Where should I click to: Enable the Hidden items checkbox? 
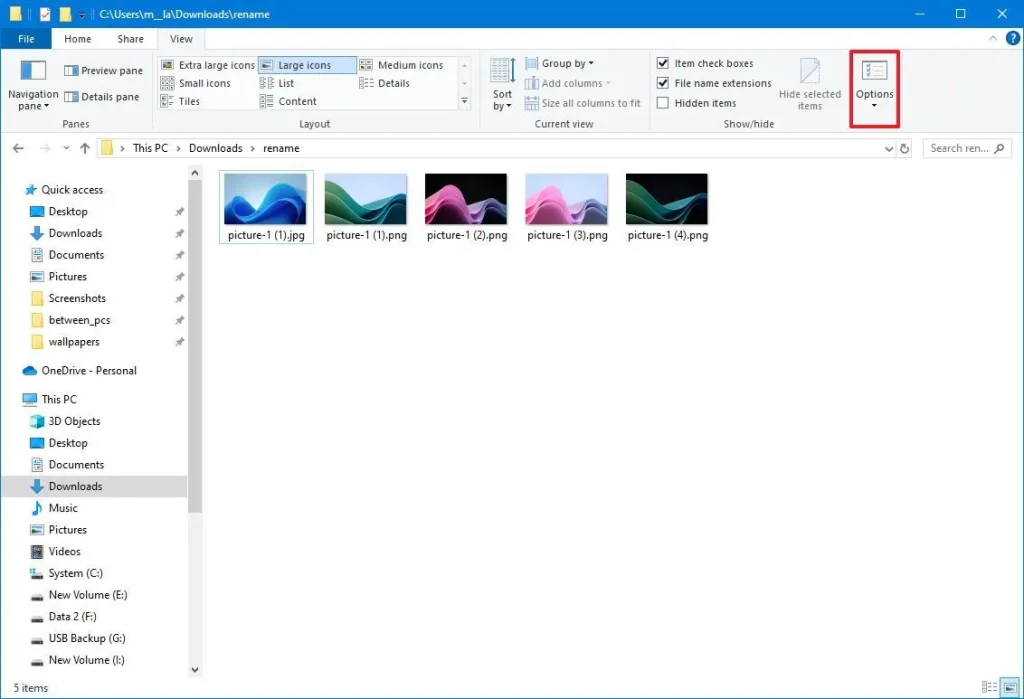click(663, 103)
